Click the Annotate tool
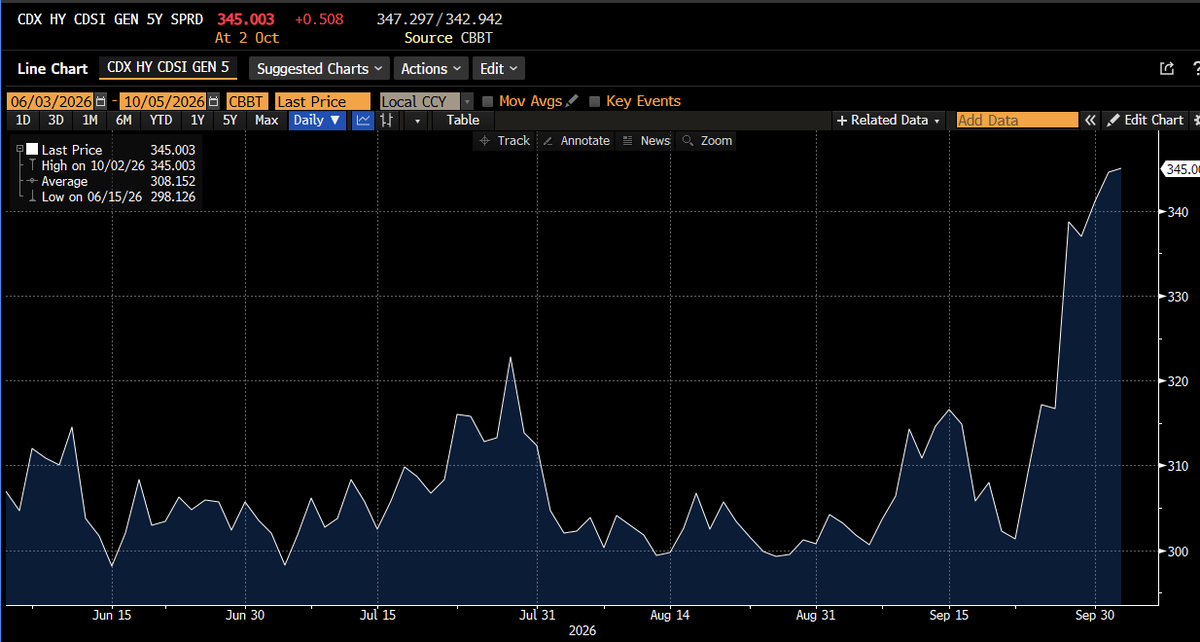1200x642 pixels. click(576, 141)
